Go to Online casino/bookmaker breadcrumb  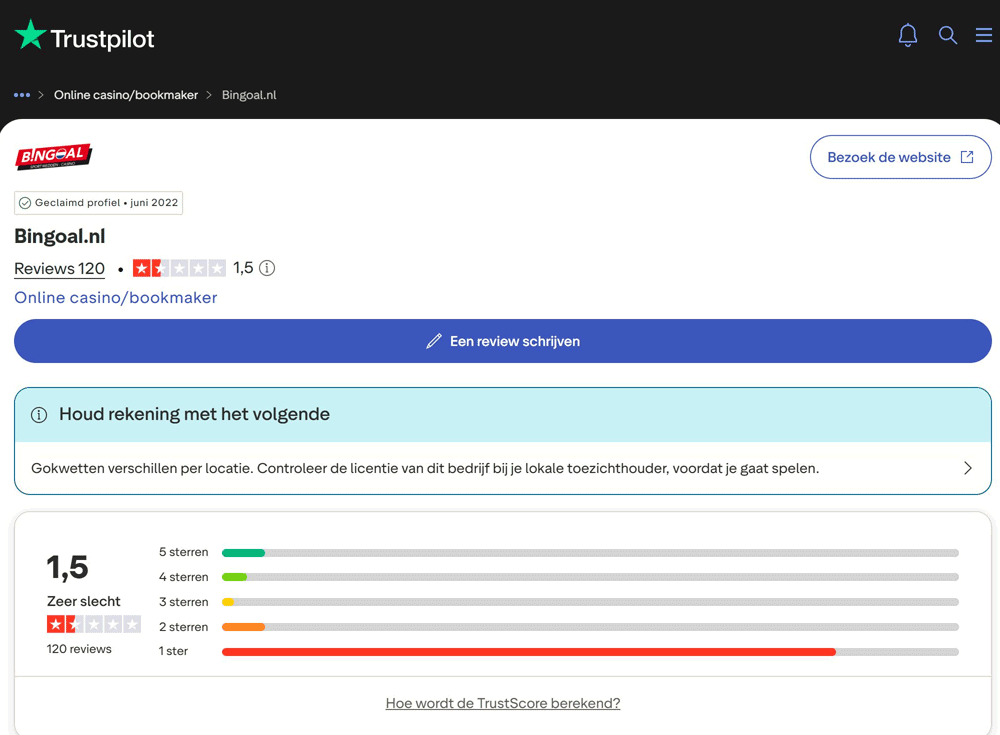(126, 95)
